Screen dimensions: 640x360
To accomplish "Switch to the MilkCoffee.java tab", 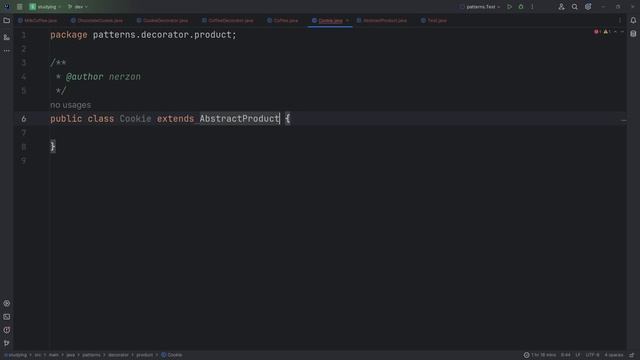I will pos(38,20).
